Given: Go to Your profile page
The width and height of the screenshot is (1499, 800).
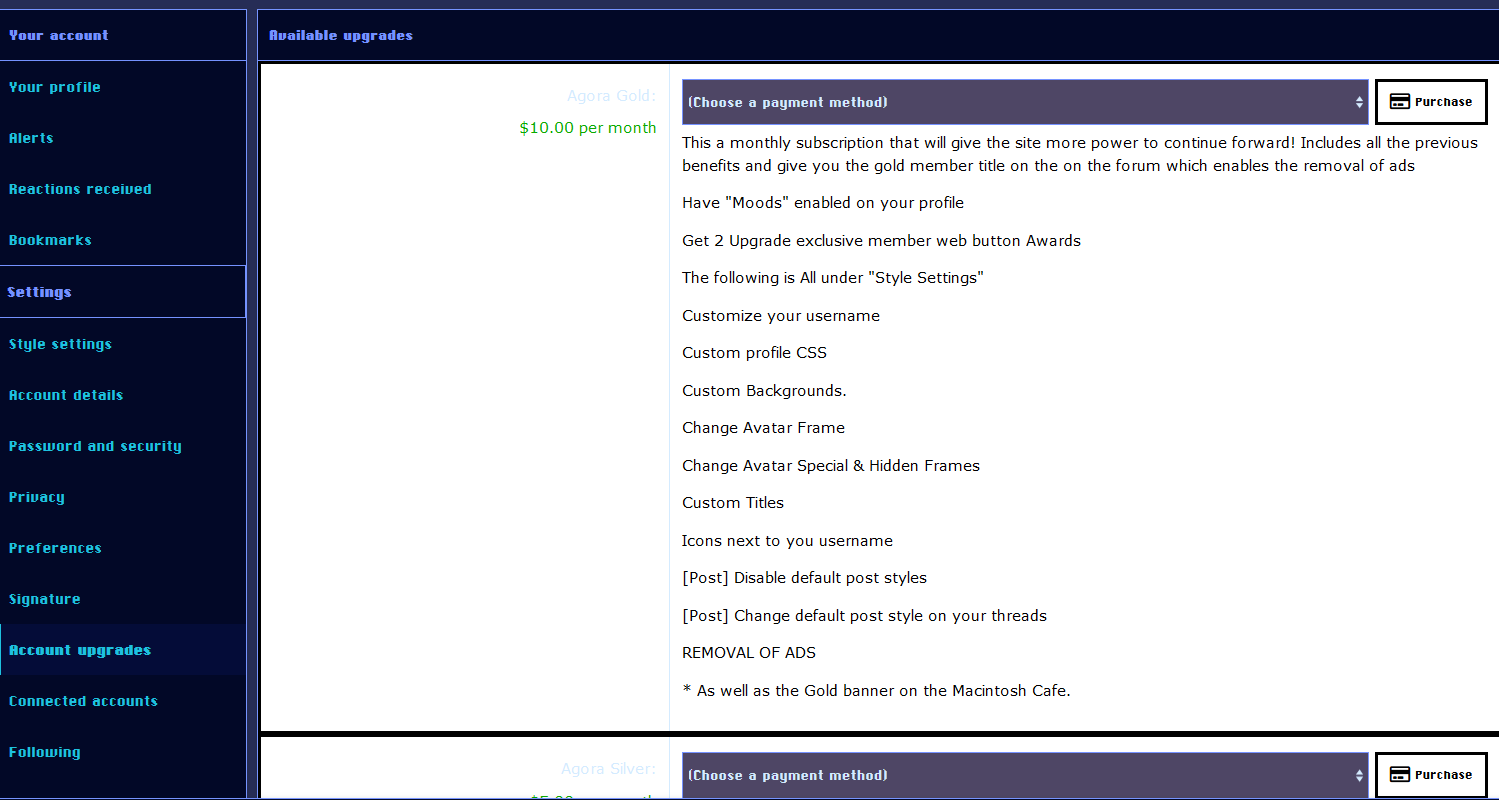Looking at the screenshot, I should click(55, 87).
